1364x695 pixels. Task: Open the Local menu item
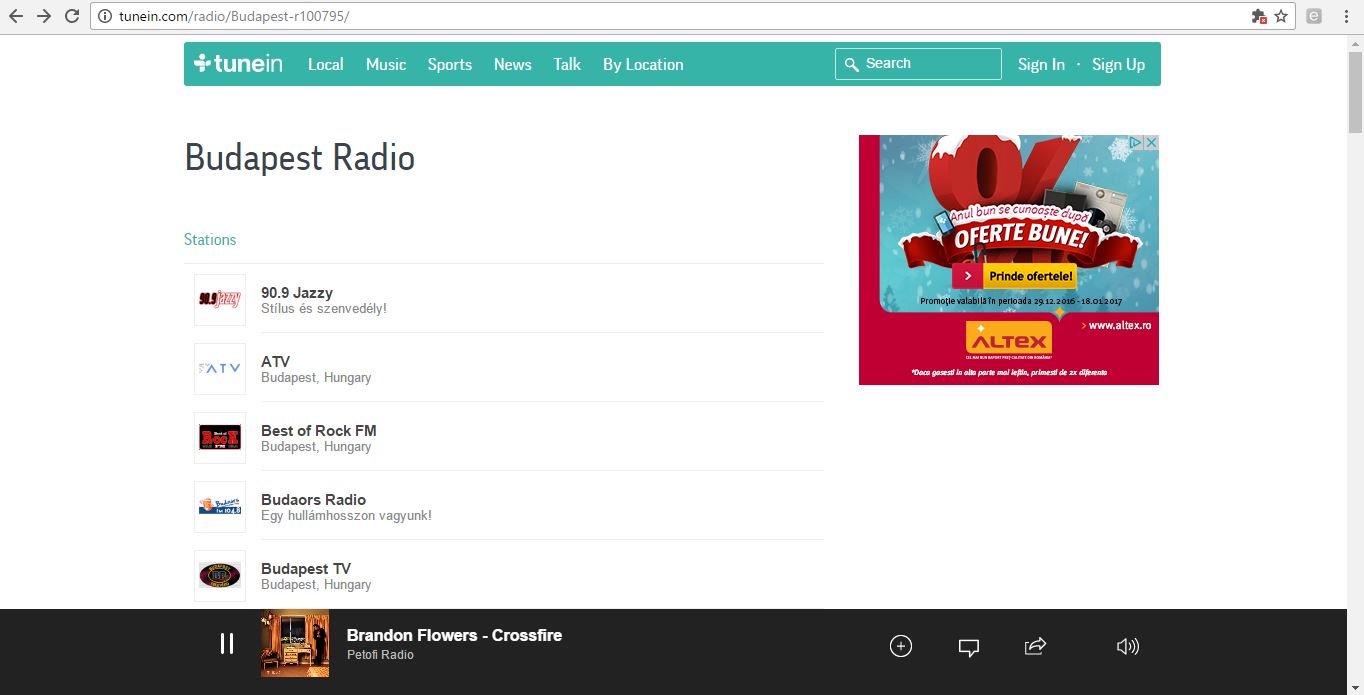(325, 64)
